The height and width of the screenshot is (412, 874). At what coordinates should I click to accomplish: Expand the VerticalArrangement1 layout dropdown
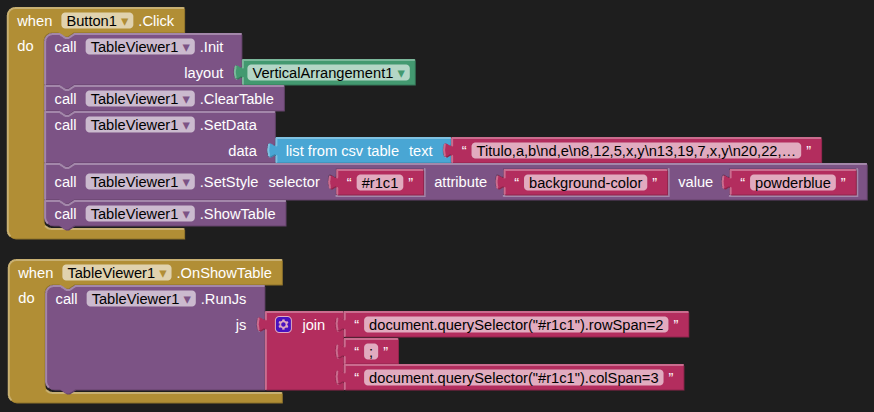tap(401, 73)
